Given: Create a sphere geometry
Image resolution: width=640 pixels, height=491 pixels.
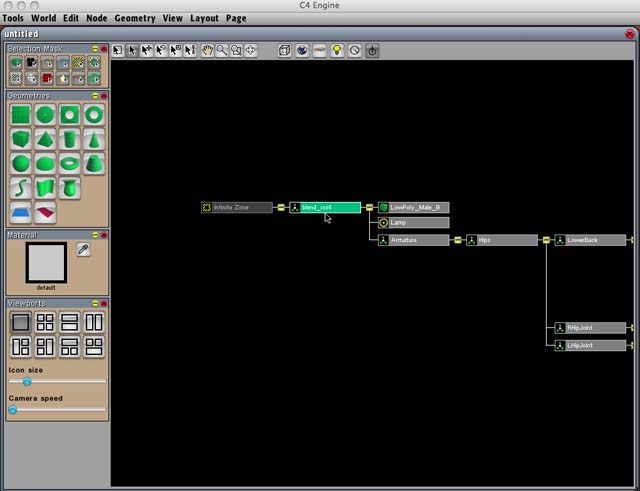Looking at the screenshot, I should coord(20,163).
